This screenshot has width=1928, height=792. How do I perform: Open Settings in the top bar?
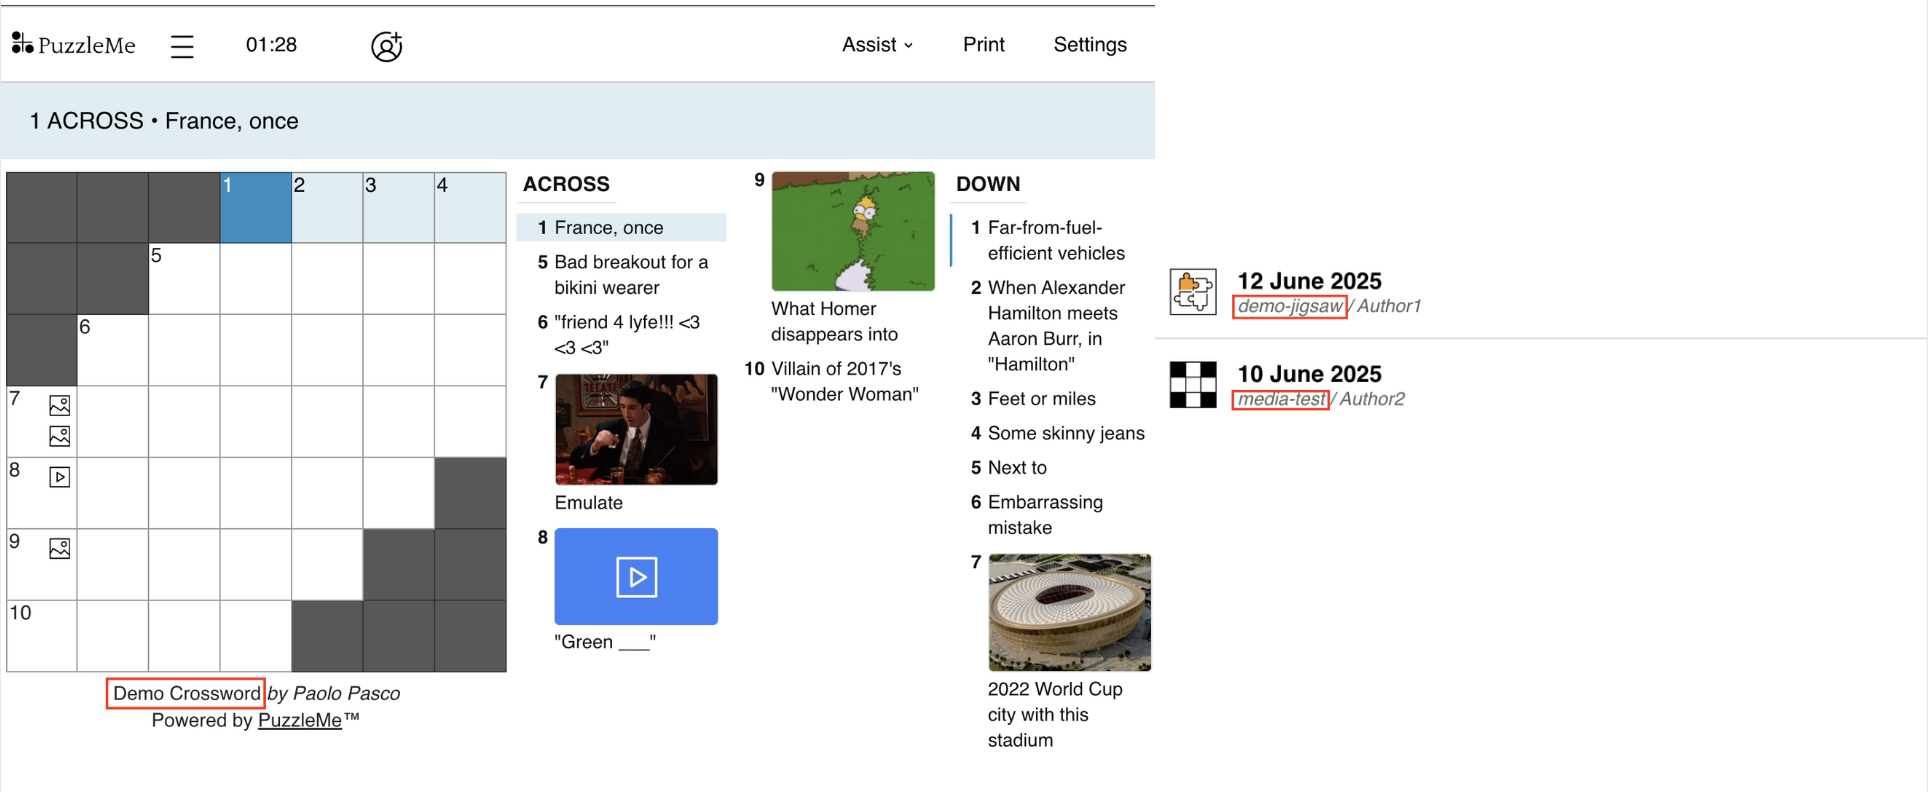pos(1090,45)
